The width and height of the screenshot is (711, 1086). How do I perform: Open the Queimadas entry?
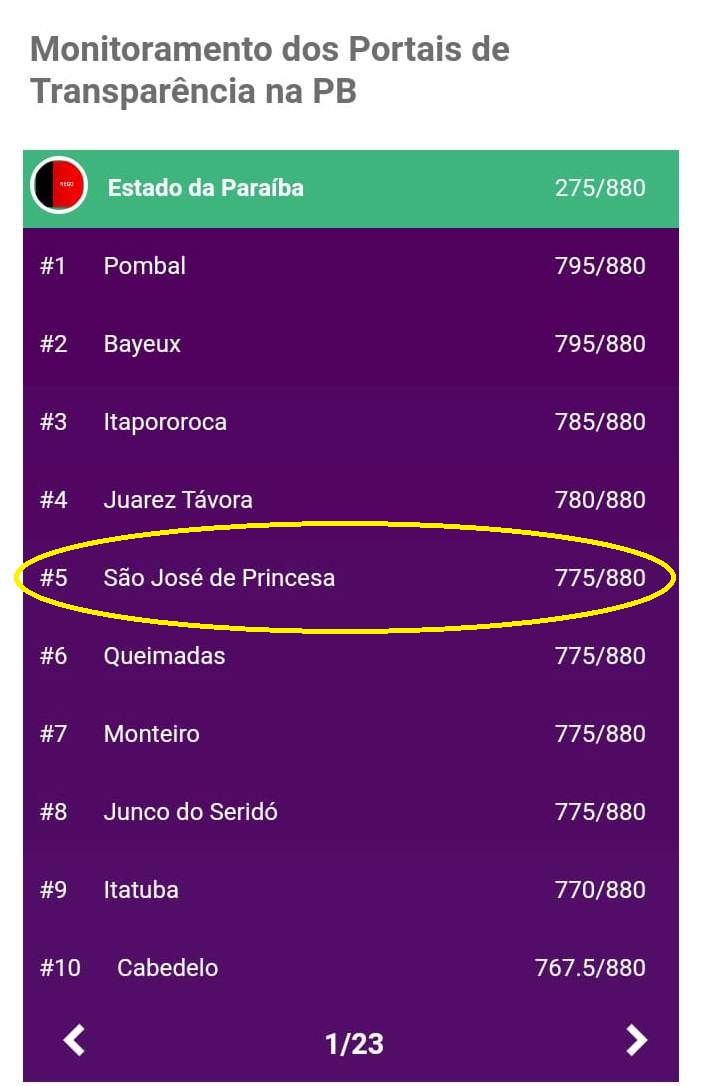350,656
